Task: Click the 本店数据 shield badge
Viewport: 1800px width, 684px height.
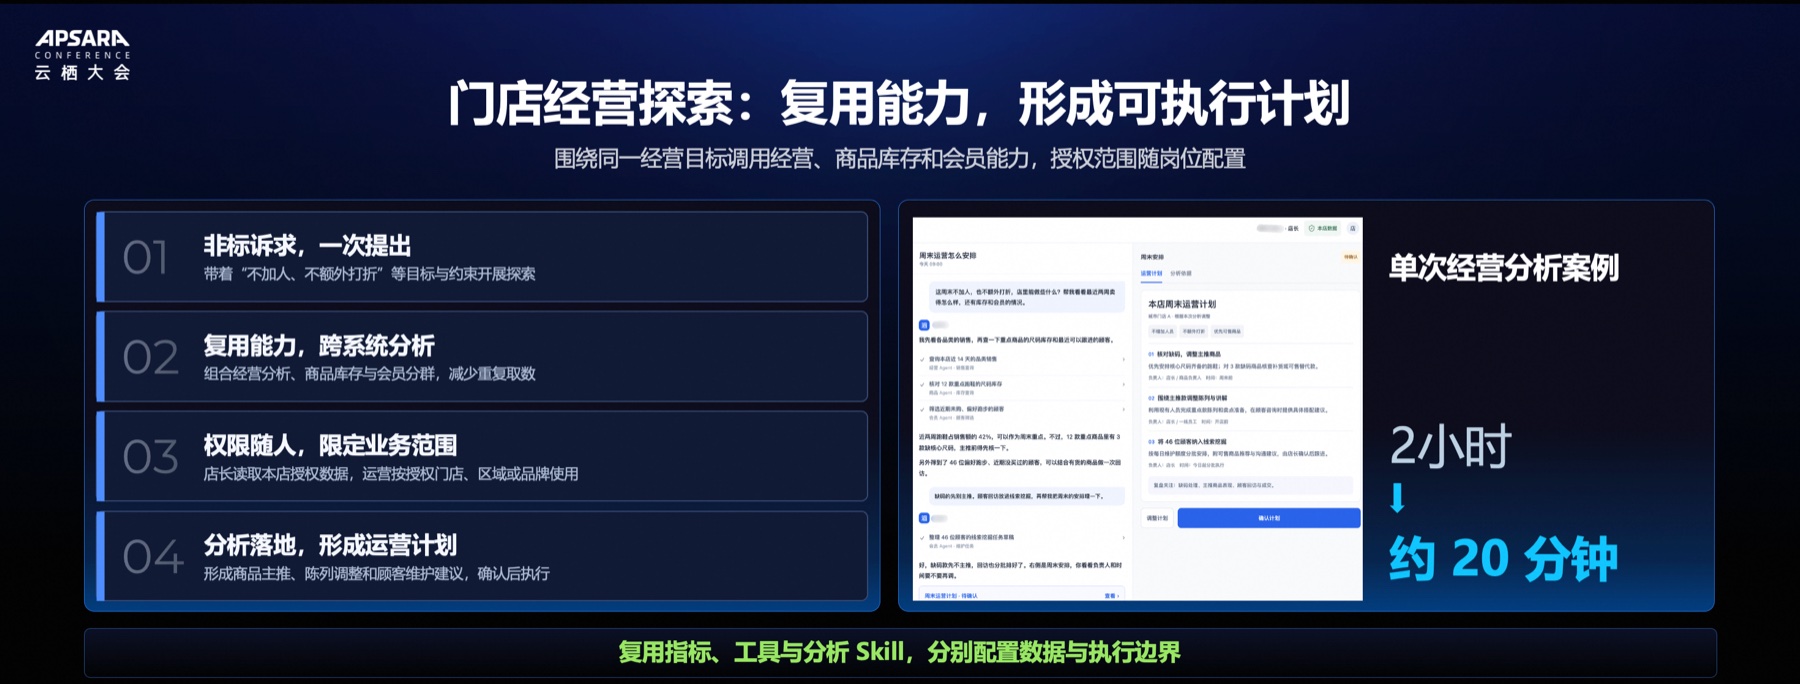Action: 1322,228
